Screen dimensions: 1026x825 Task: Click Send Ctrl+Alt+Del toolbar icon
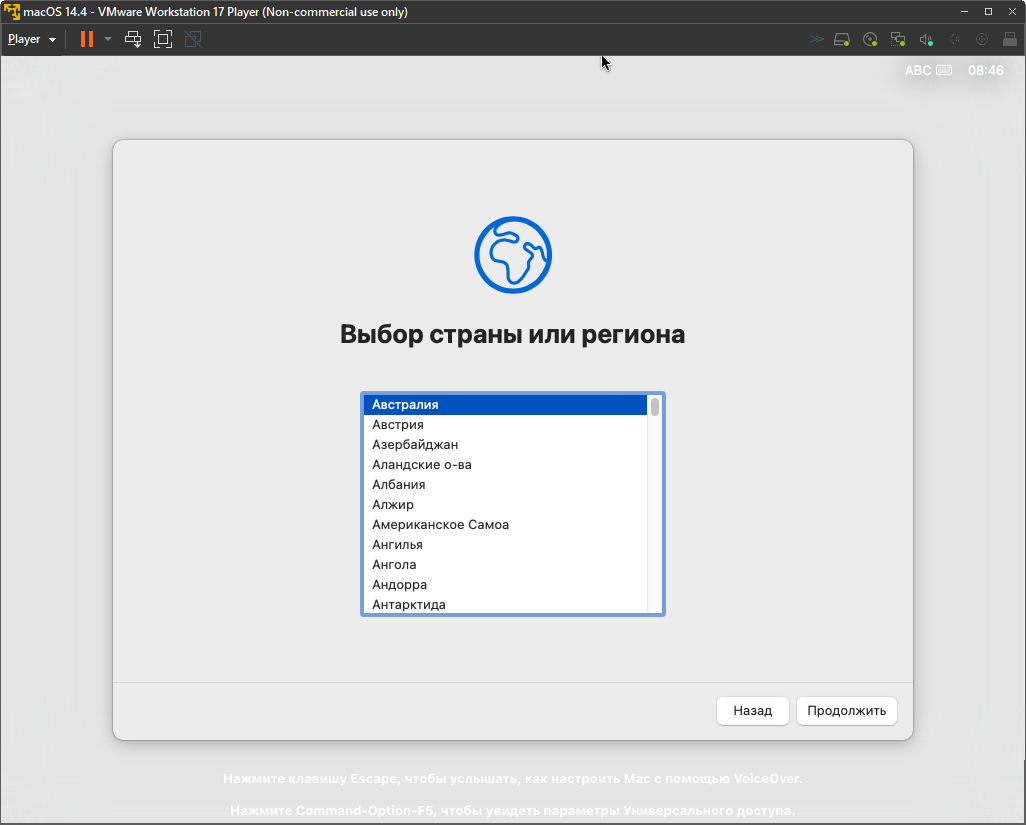coord(133,39)
